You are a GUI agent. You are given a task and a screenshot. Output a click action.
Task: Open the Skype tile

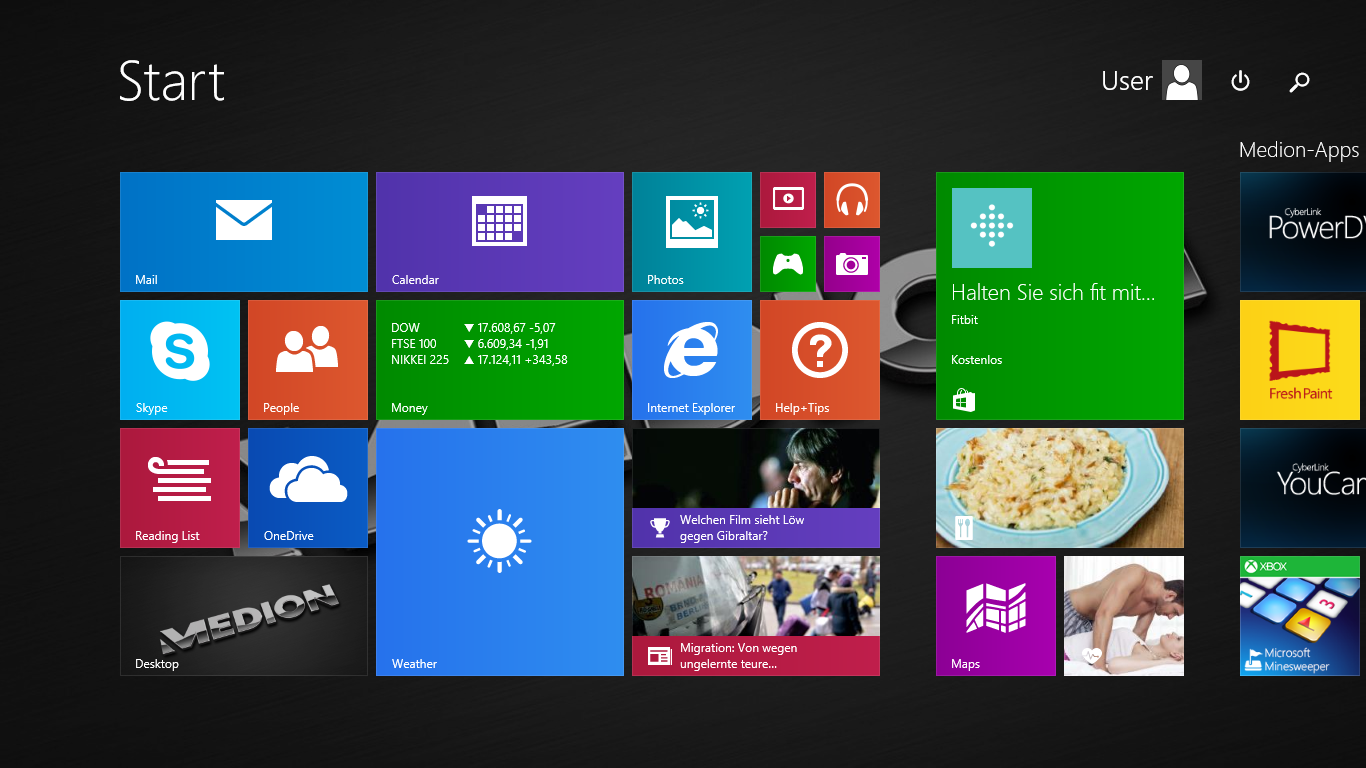[180, 360]
